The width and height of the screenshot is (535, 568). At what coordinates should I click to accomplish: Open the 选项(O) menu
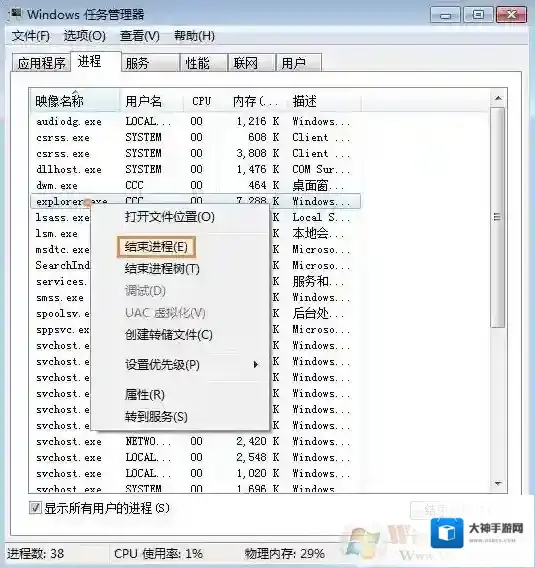pos(84,36)
